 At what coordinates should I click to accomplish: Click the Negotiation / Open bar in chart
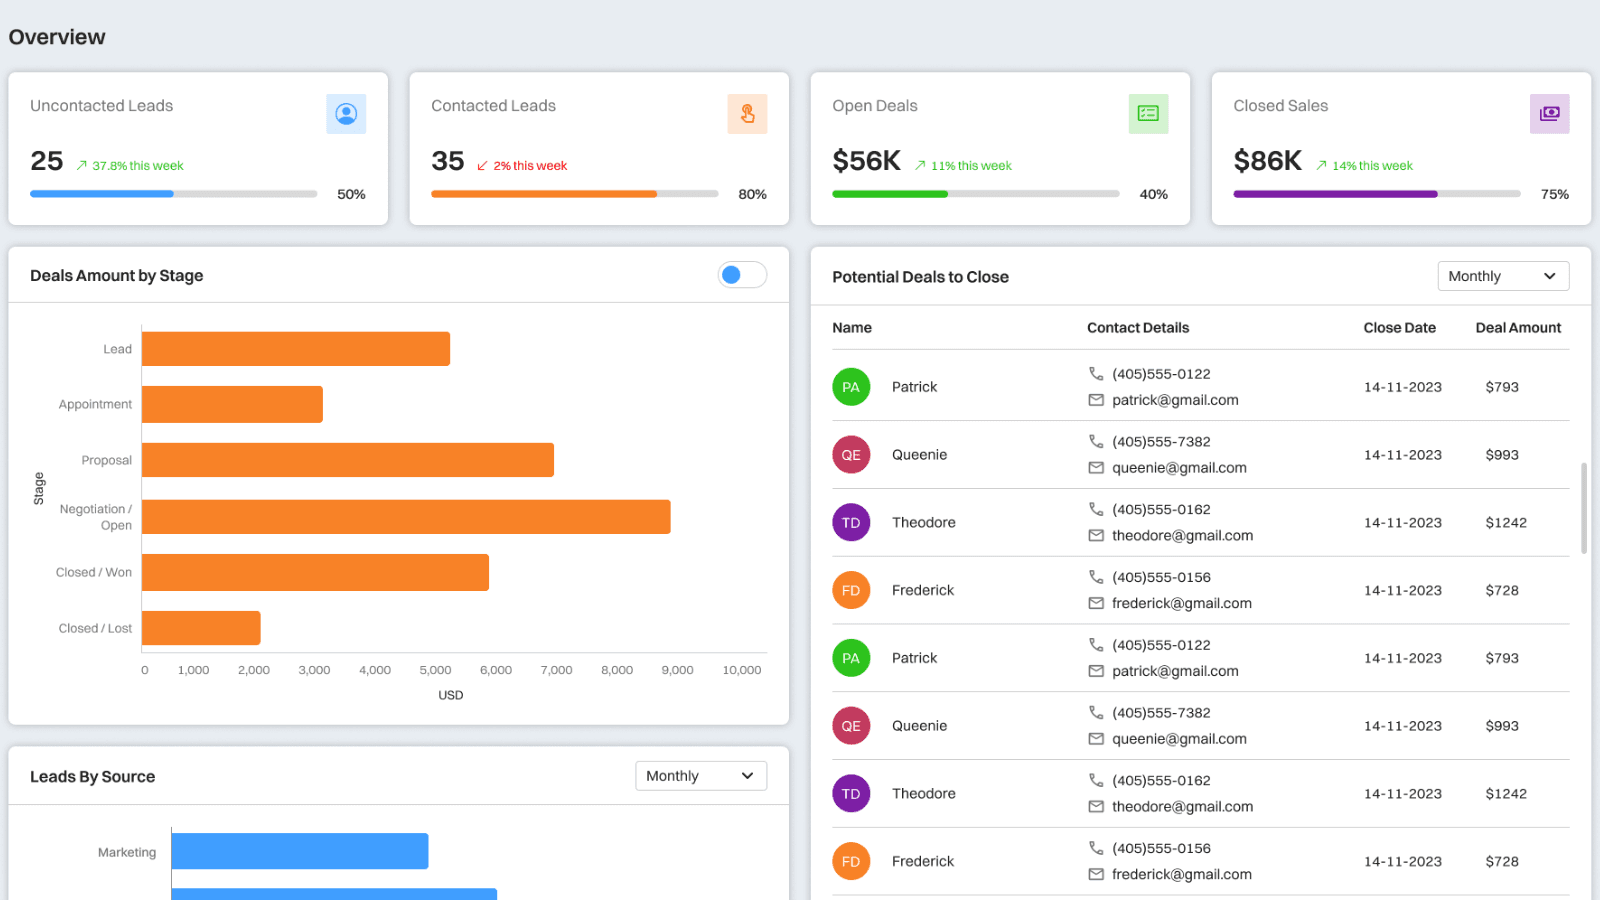pyautogui.click(x=406, y=517)
